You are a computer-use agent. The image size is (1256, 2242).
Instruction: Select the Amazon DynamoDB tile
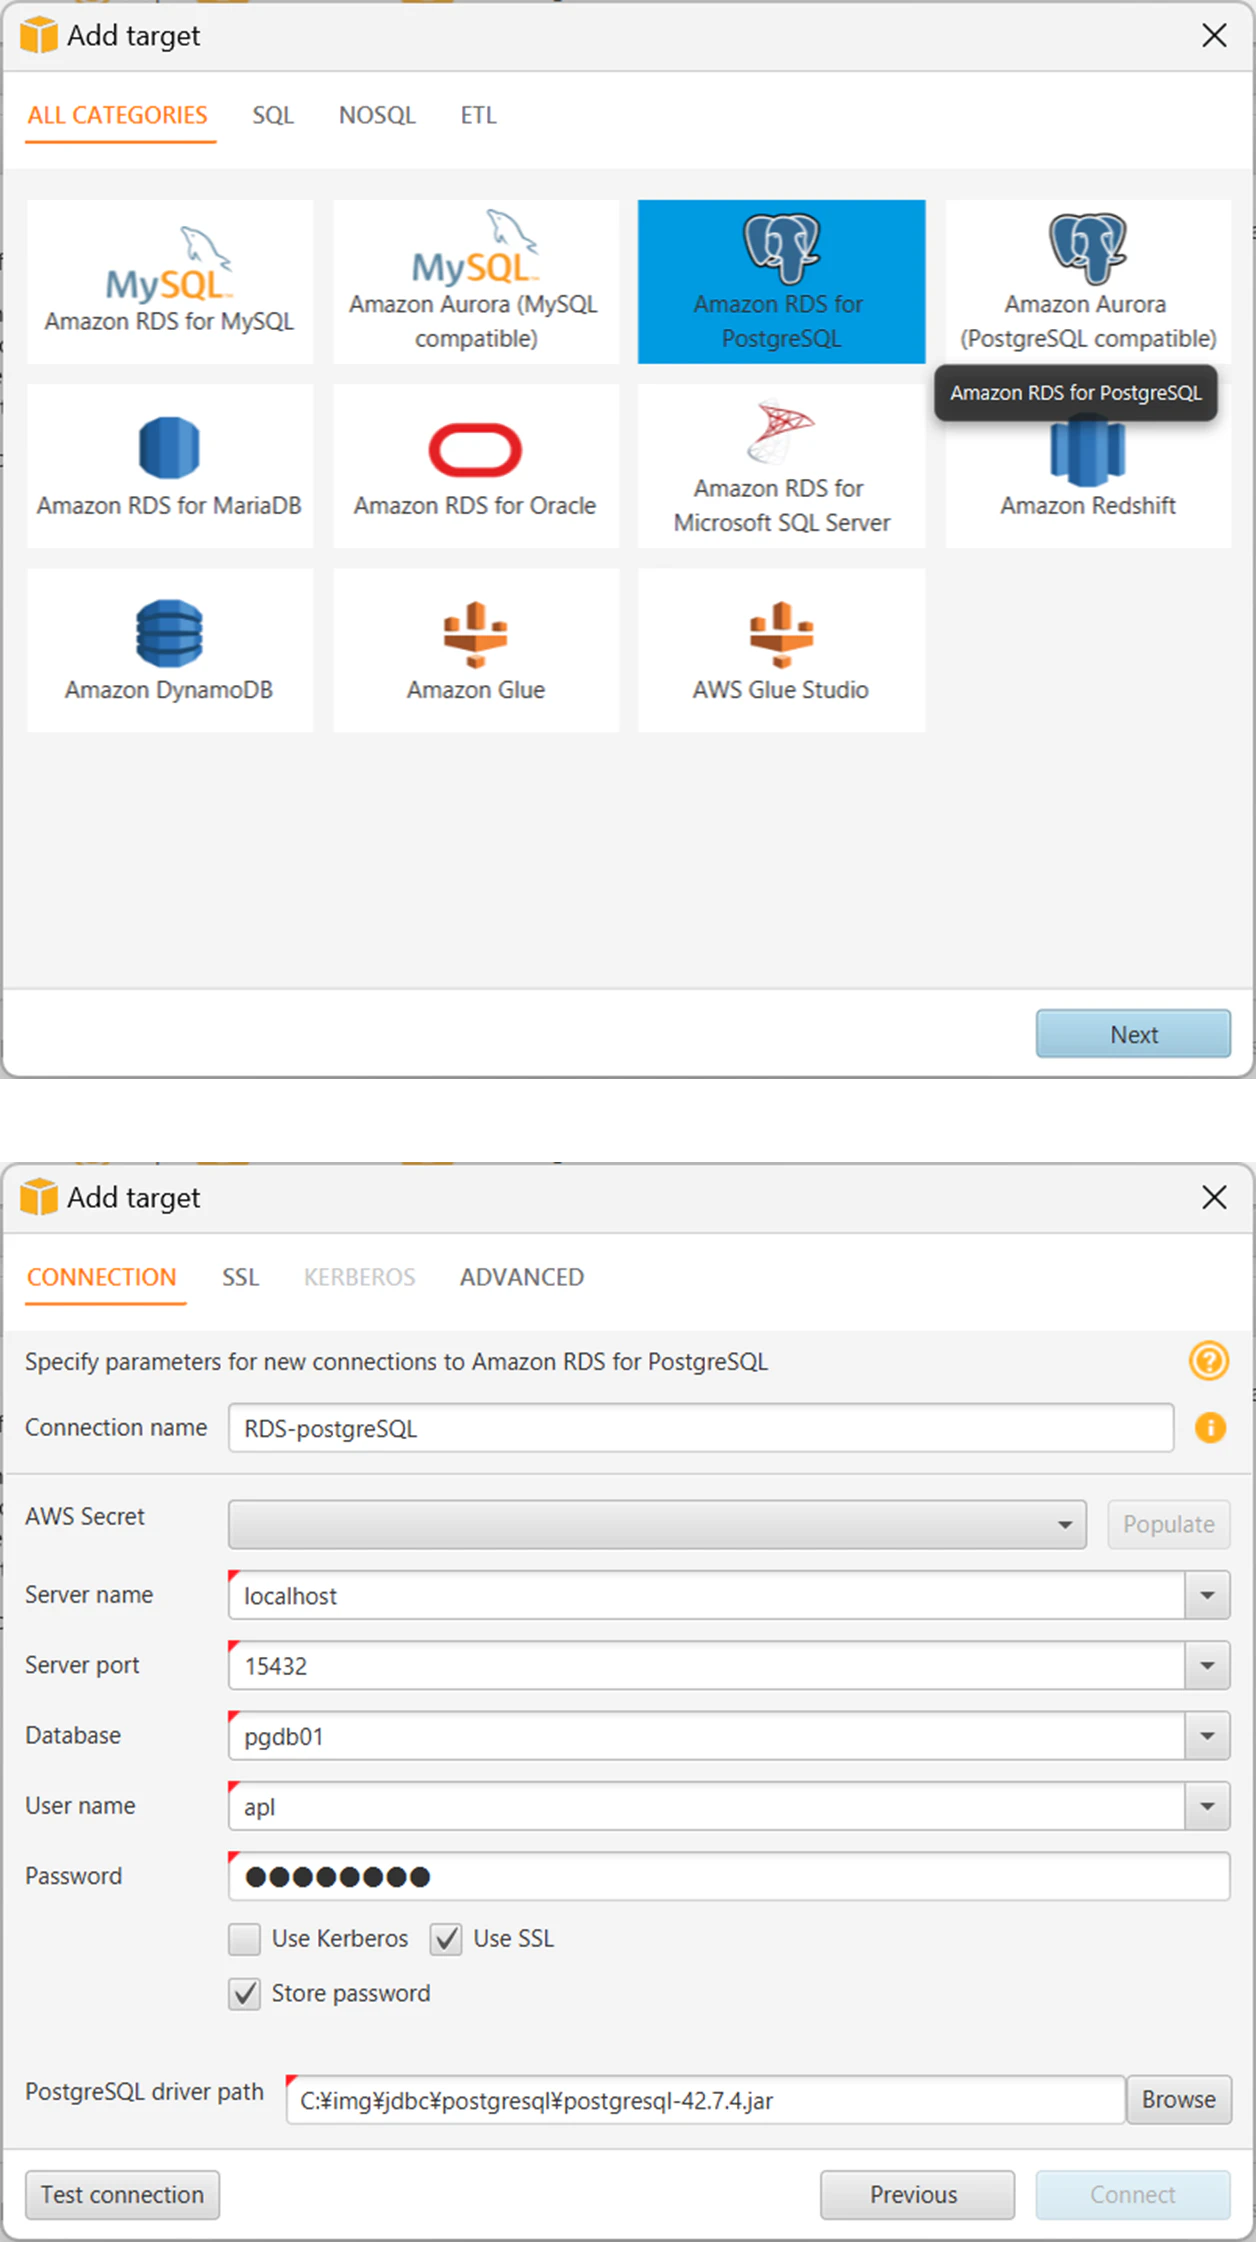click(170, 650)
